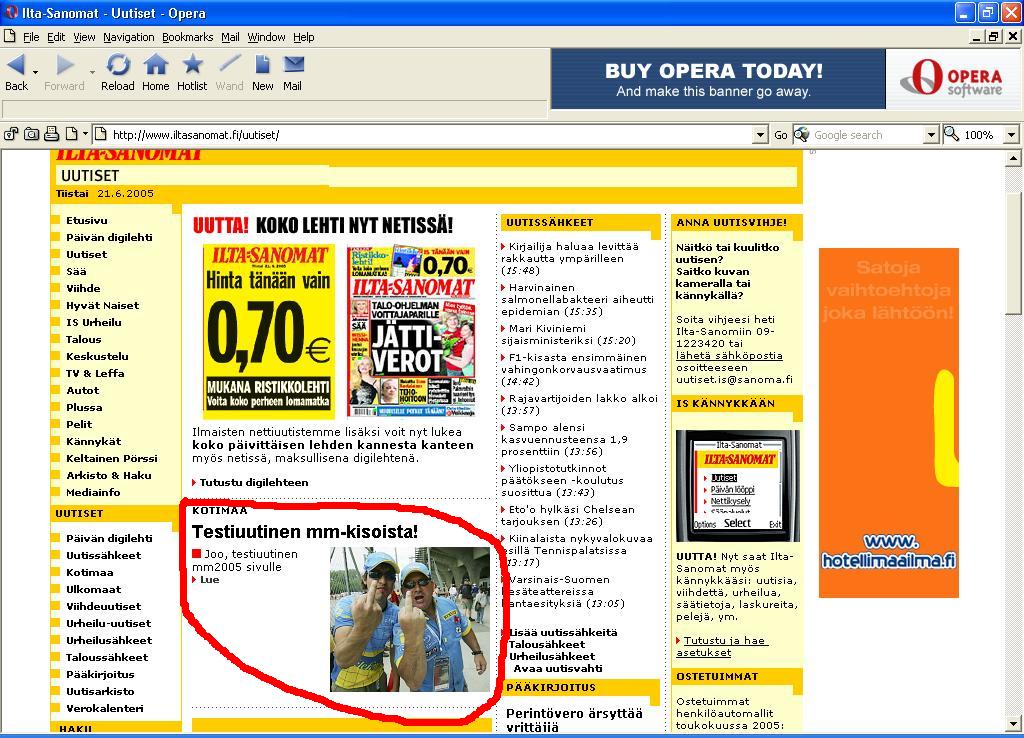Reload the page with the Reload icon
The height and width of the screenshot is (738, 1024).
[118, 66]
